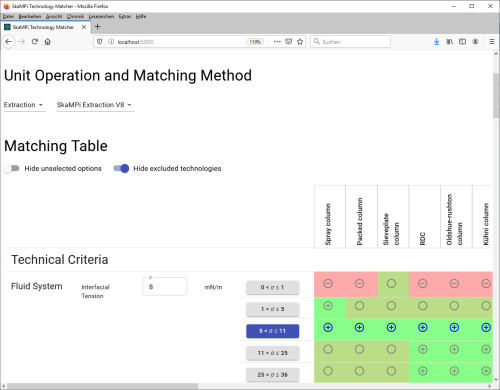The image size is (500, 390).
Task: Reload the current page
Action: click(35, 42)
